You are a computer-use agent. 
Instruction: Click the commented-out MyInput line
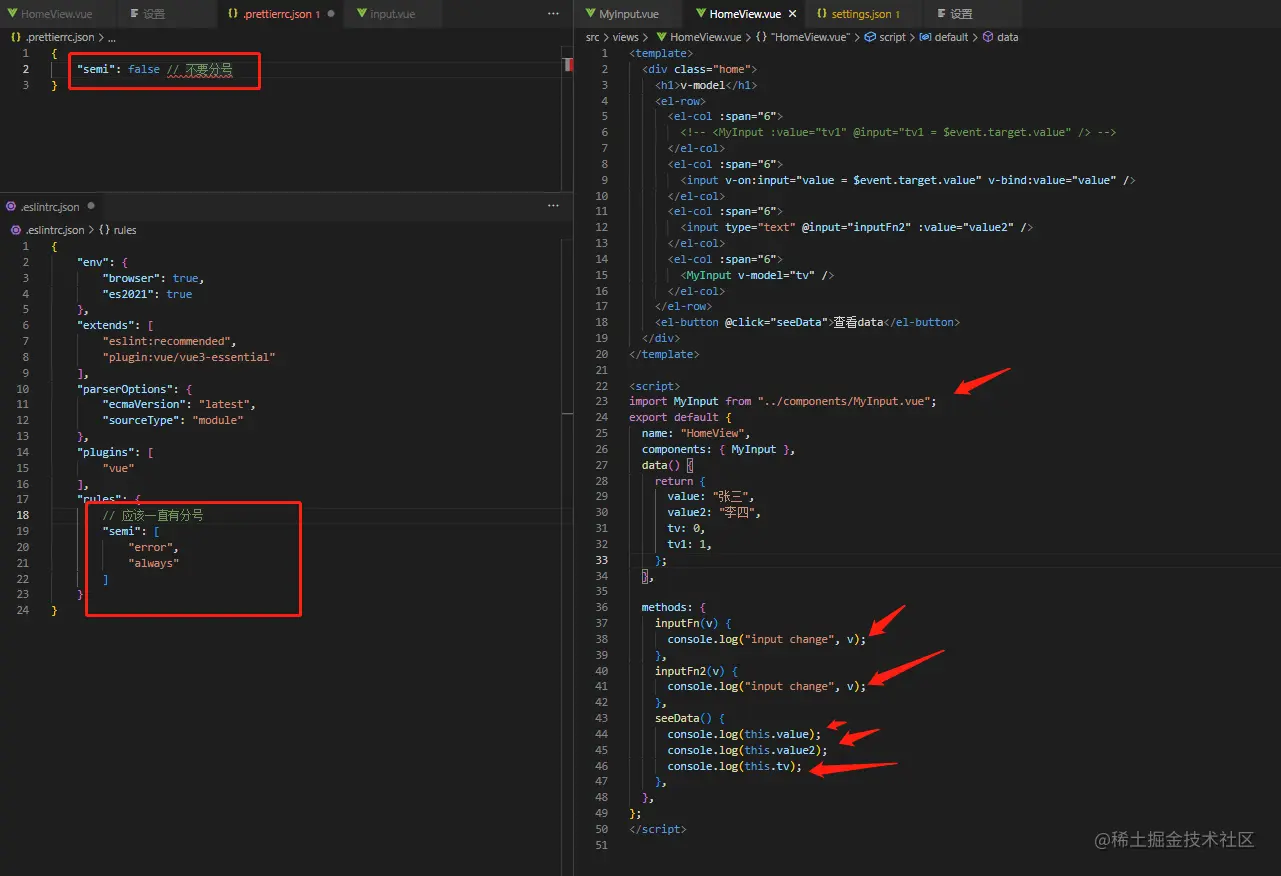(898, 132)
